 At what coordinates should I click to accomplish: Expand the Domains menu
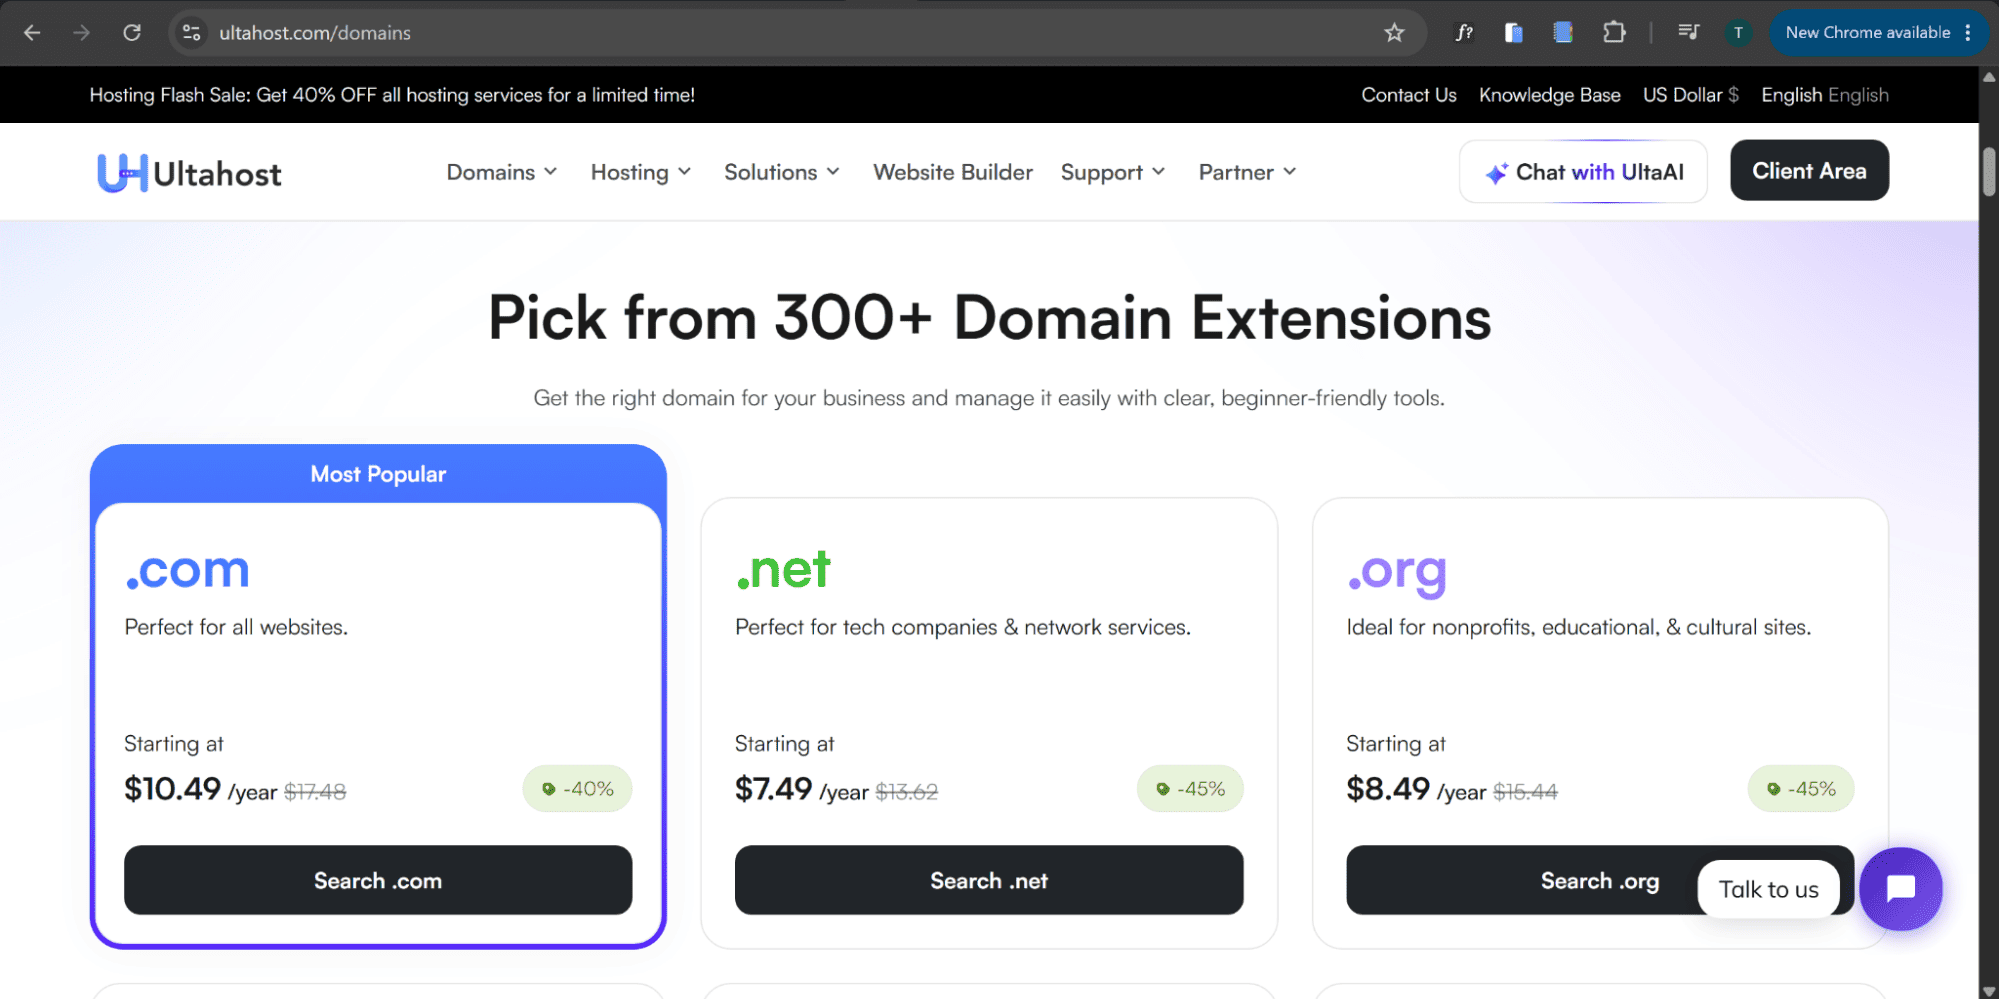501,172
